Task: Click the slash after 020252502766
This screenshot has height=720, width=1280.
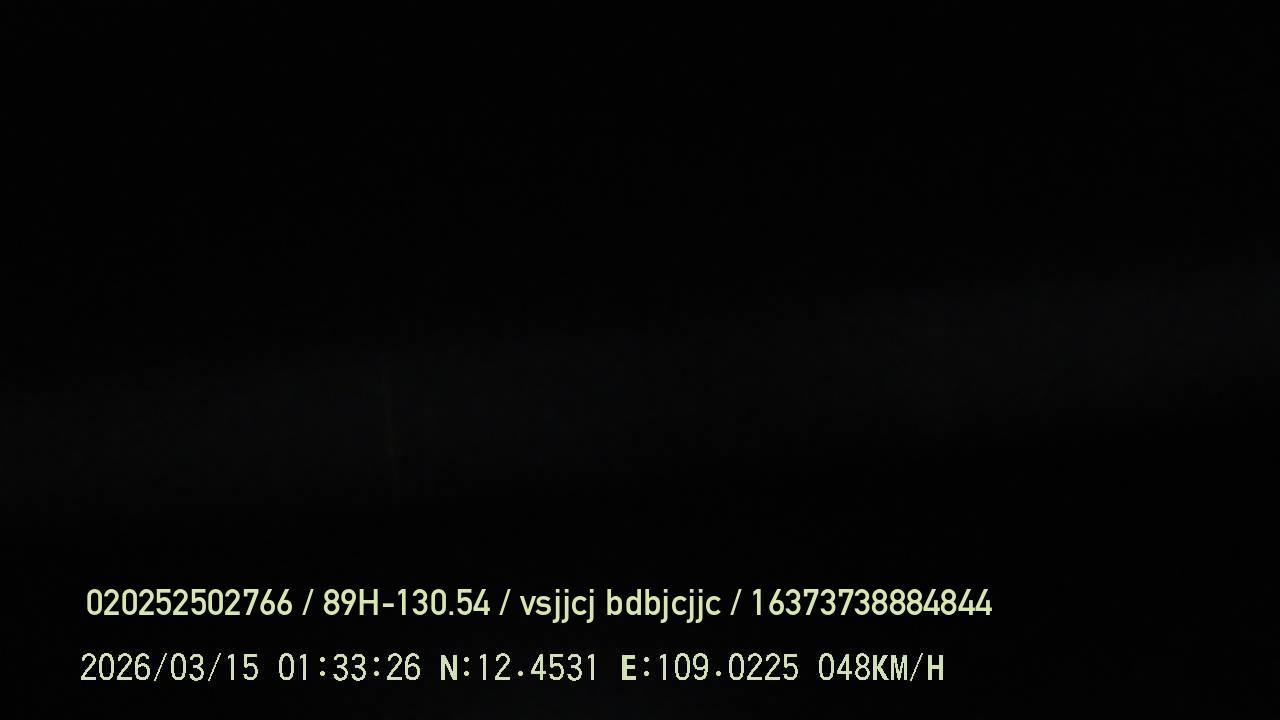Action: click(308, 603)
